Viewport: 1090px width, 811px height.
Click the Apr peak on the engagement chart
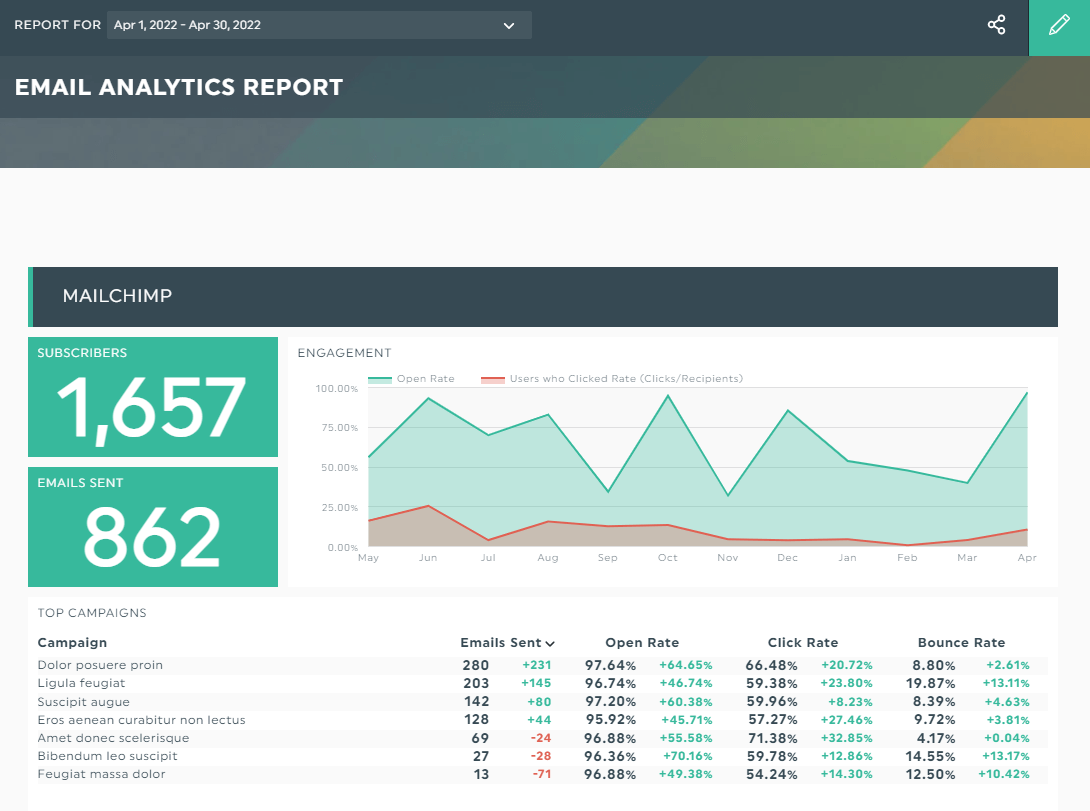pyautogui.click(x=1028, y=393)
